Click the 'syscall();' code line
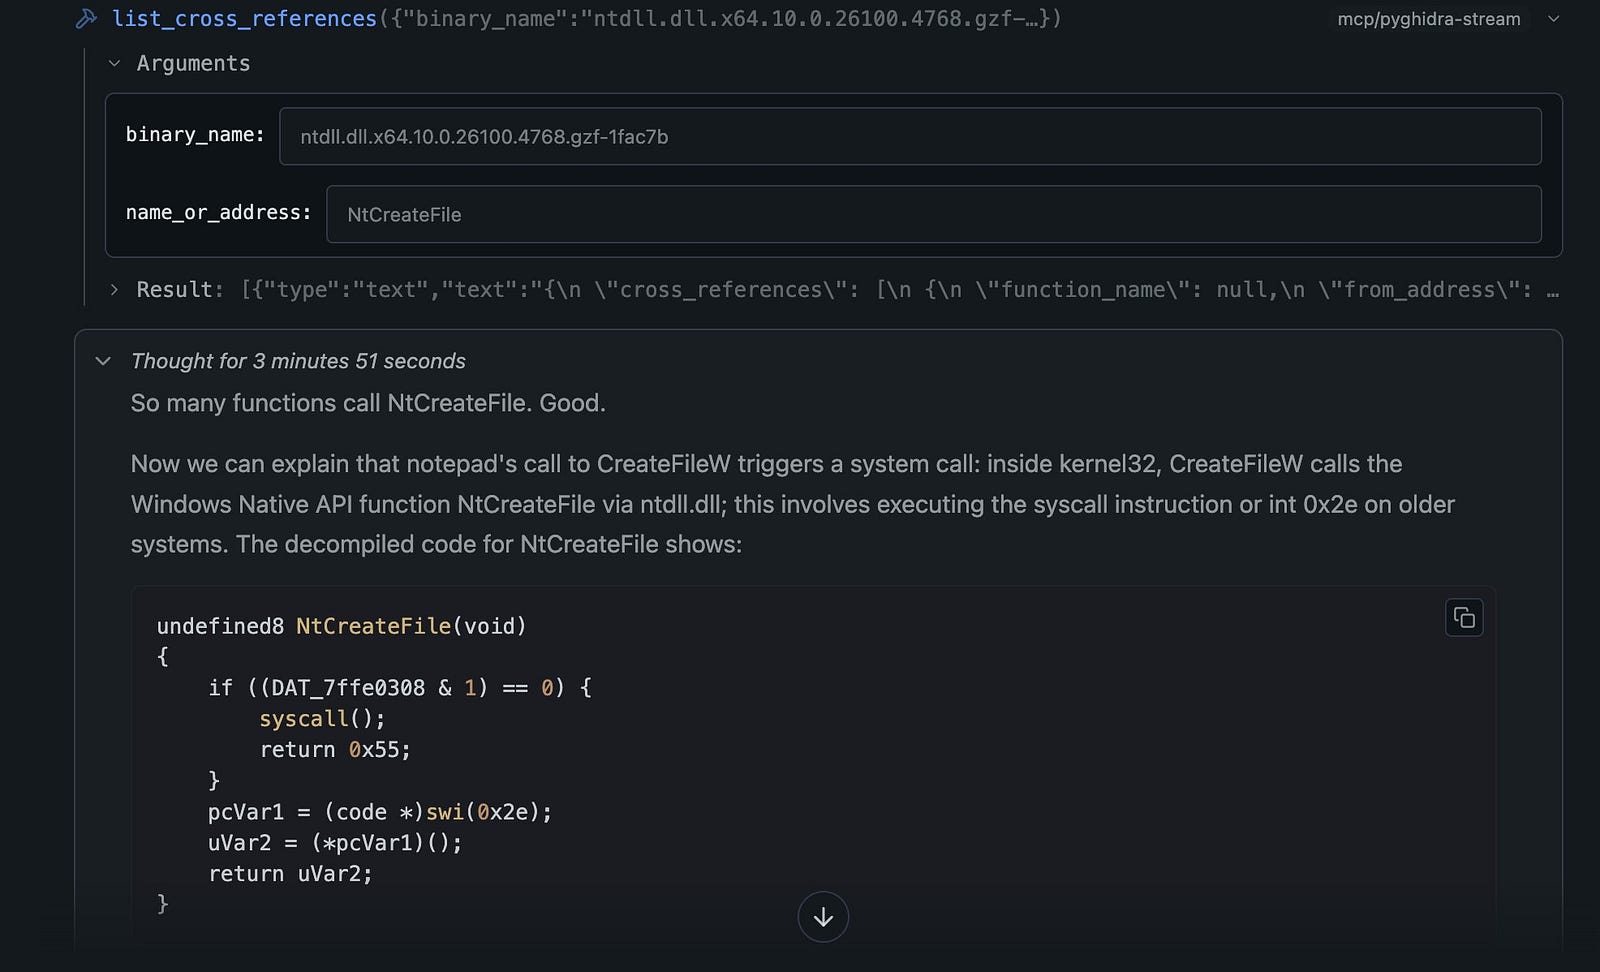The width and height of the screenshot is (1600, 972). pos(322,719)
